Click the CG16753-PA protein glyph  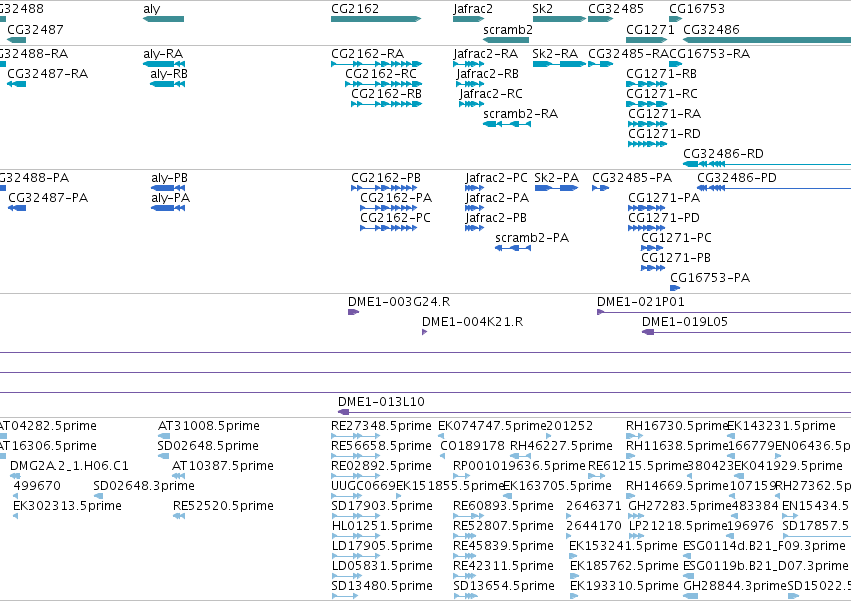[x=675, y=288]
